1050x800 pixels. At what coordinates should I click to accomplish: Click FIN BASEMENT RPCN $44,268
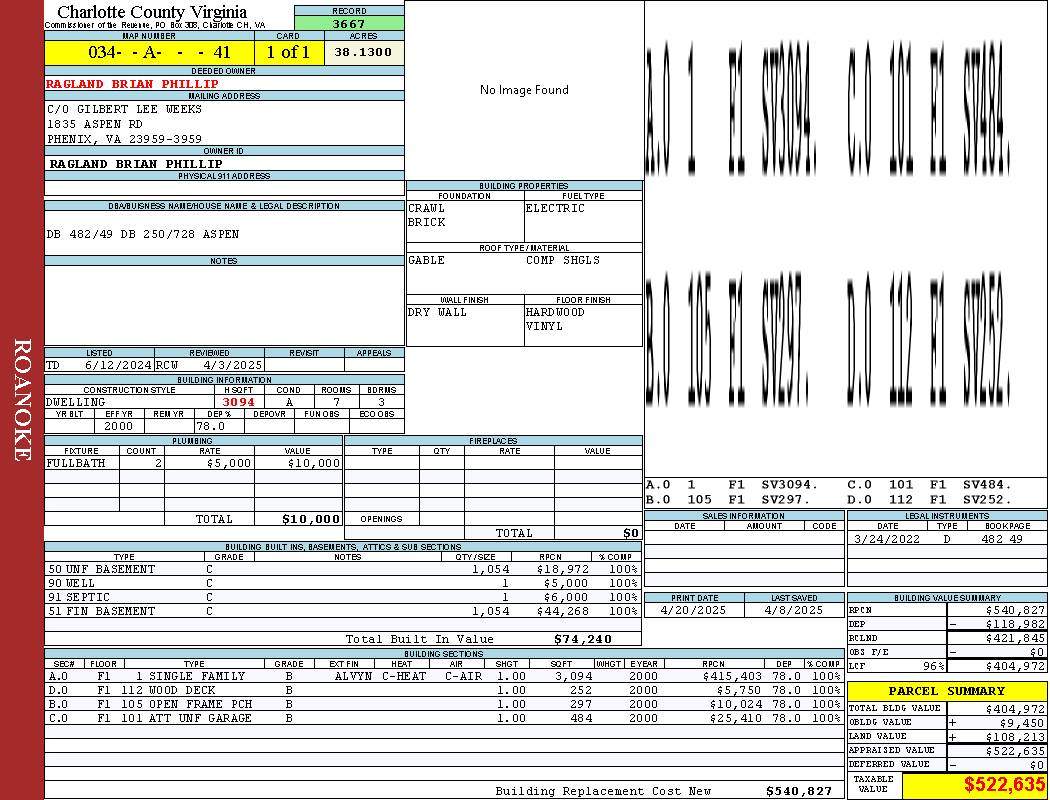click(x=562, y=611)
